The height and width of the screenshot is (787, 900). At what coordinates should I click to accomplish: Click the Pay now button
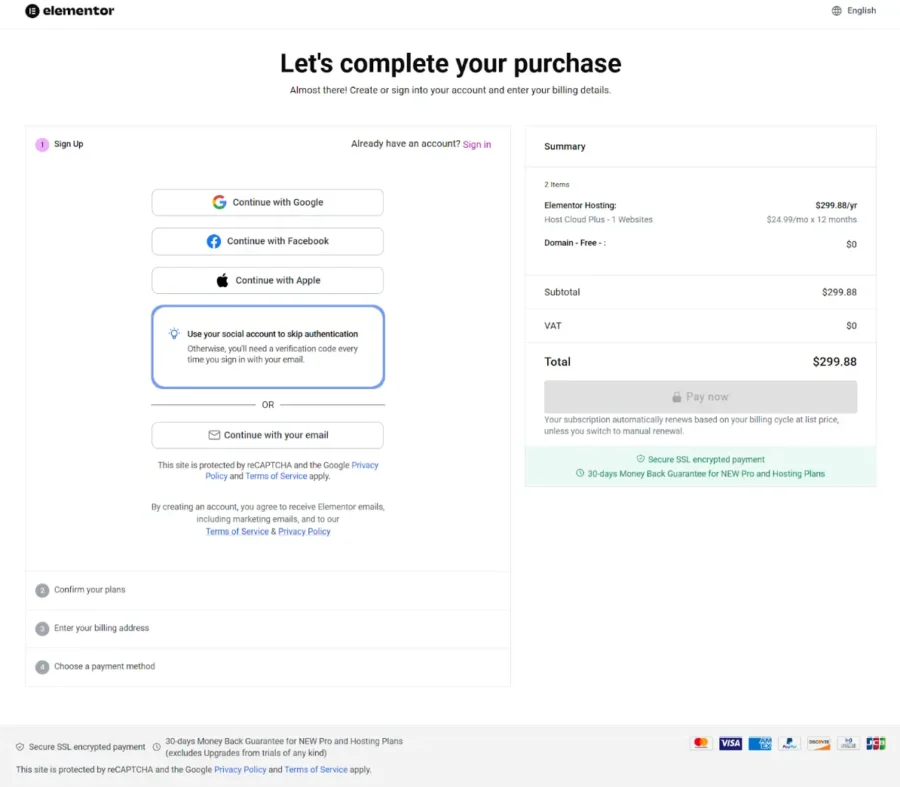[x=700, y=397]
